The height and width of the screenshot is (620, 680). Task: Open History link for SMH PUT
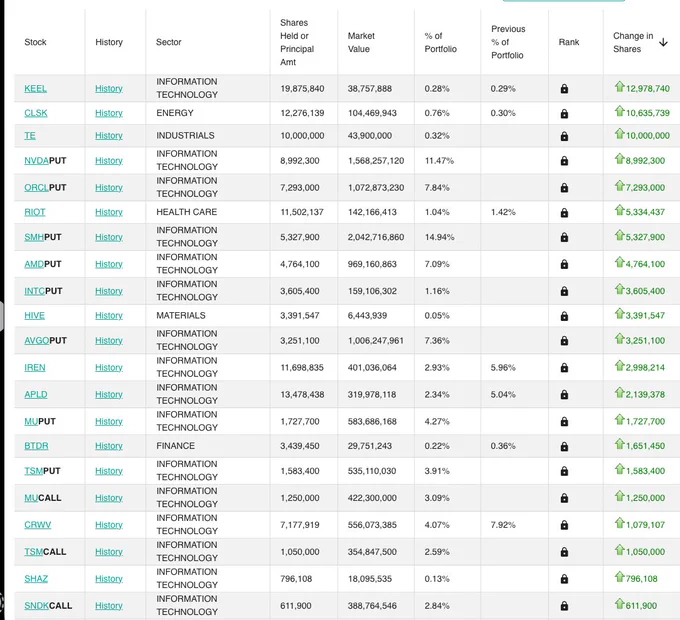pos(109,237)
